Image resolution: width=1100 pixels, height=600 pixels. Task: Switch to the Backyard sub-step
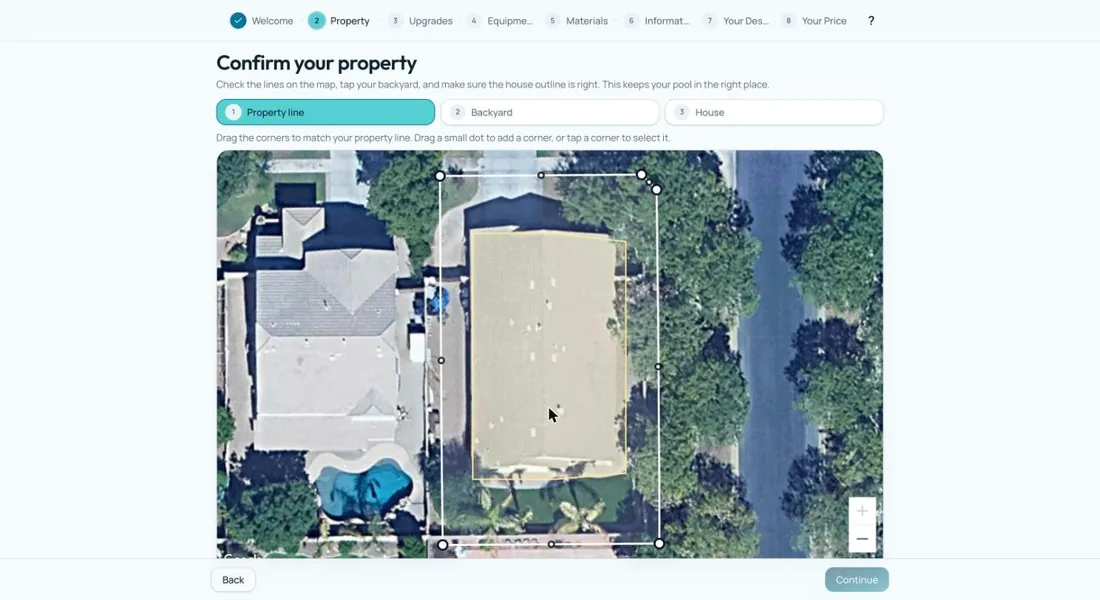click(550, 112)
